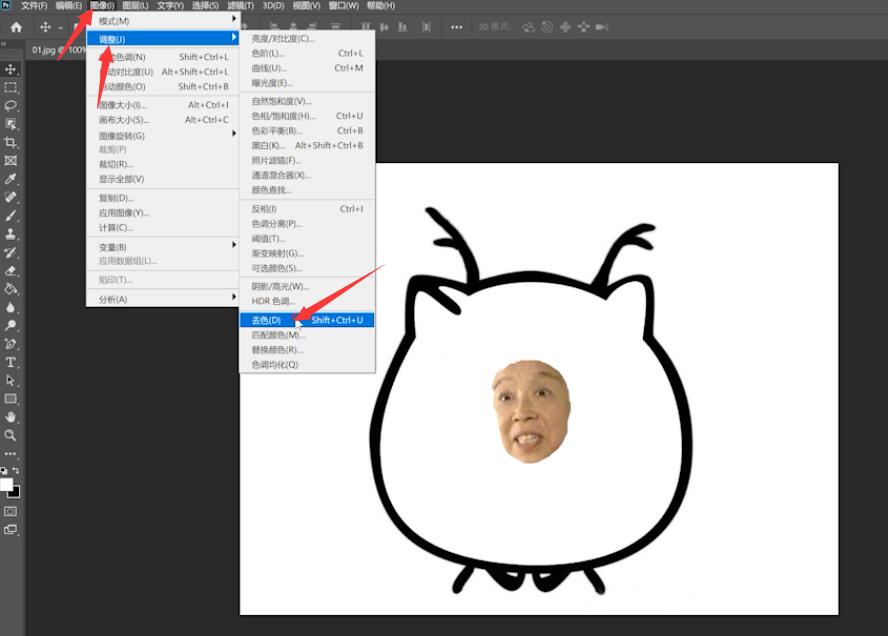Choose 反相(I) invert menu item
This screenshot has width=888, height=636.
tap(307, 209)
